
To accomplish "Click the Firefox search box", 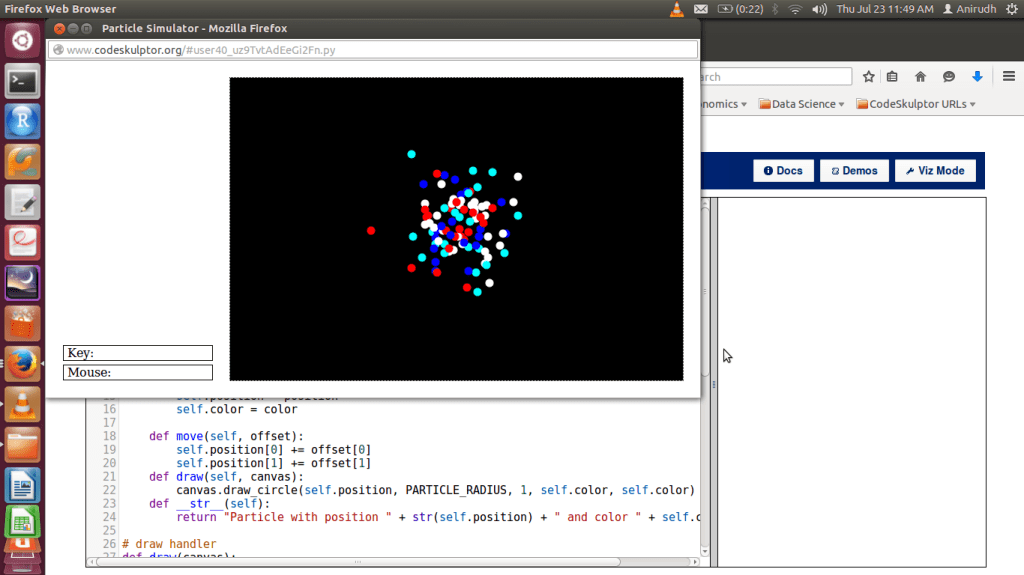I will tap(776, 77).
